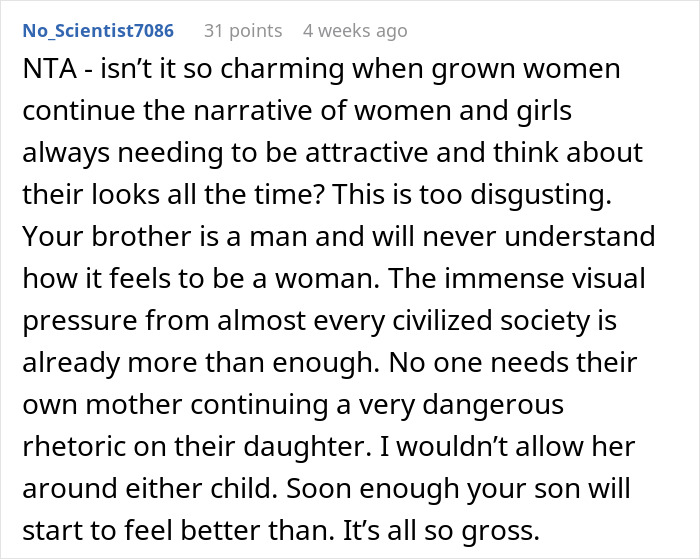
Task: Click the word 'rhetoric' in the comment
Action: [71, 445]
